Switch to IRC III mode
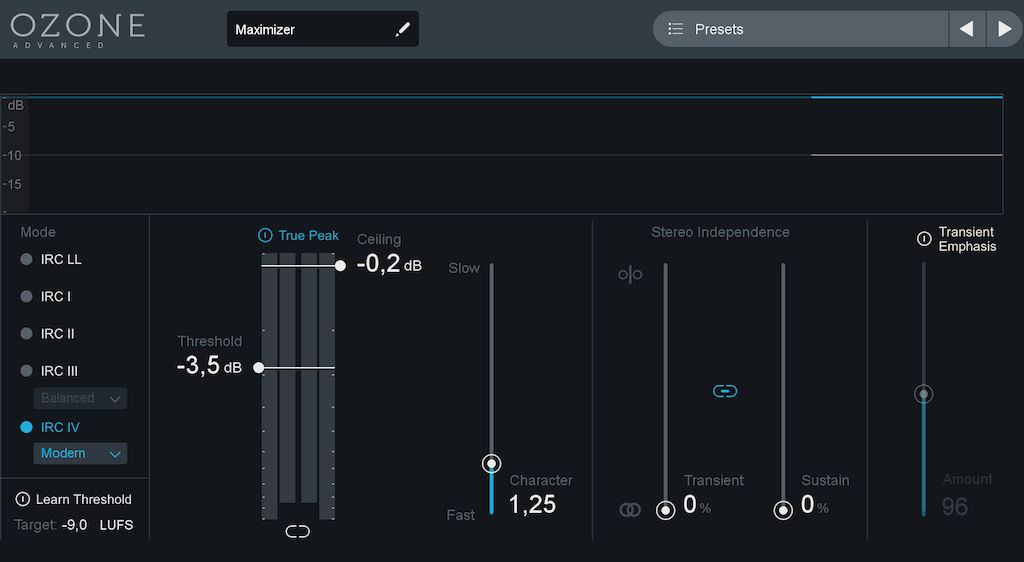The width and height of the screenshot is (1024, 562). point(26,371)
